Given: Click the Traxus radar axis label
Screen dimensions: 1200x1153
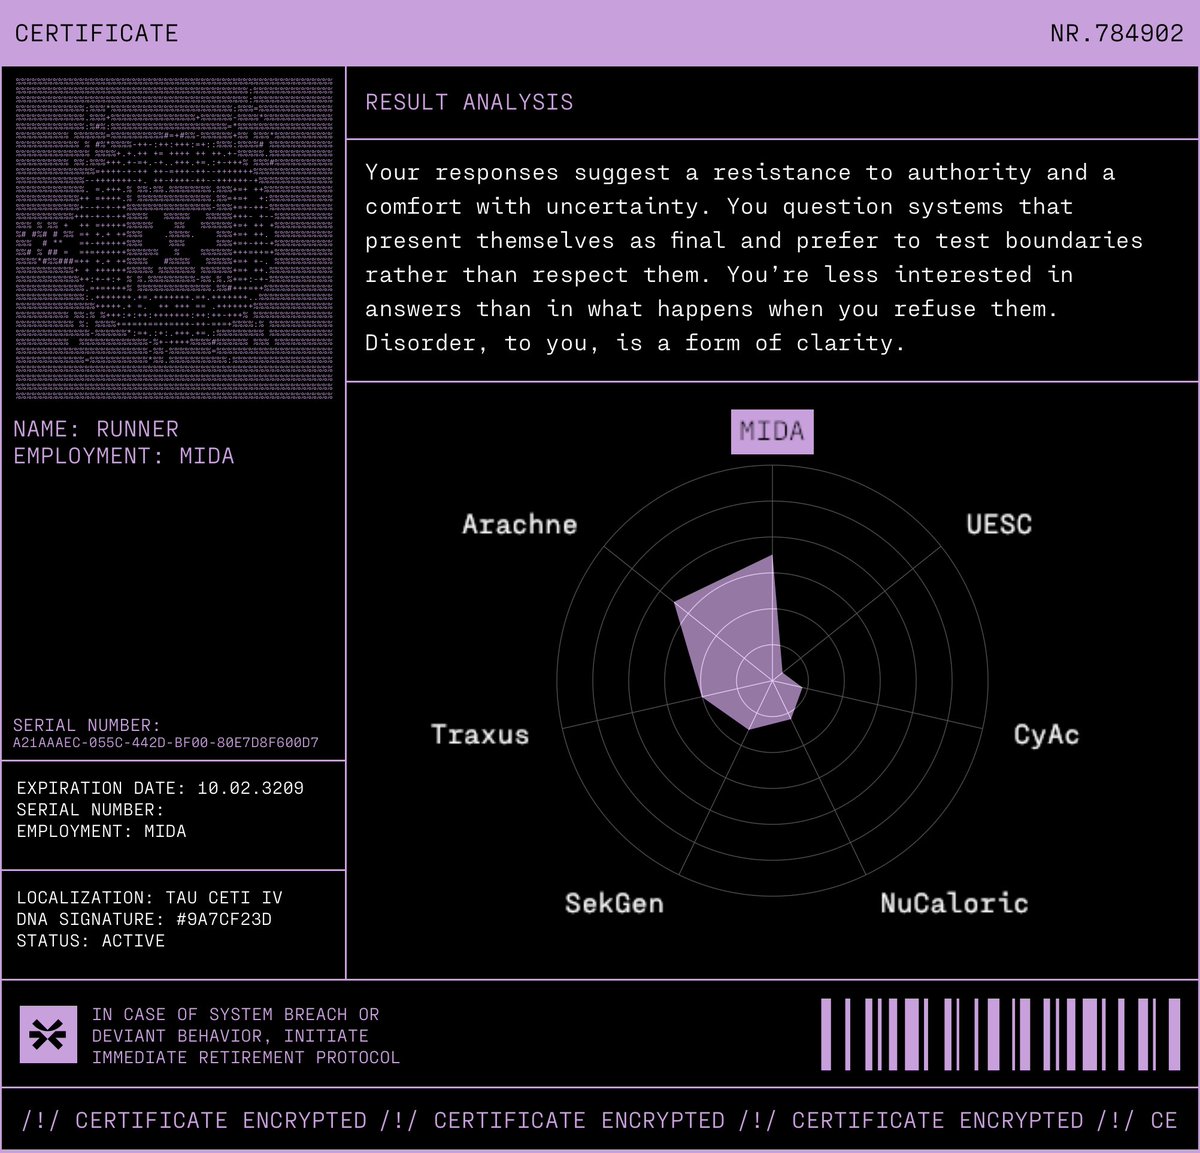Looking at the screenshot, I should (480, 734).
